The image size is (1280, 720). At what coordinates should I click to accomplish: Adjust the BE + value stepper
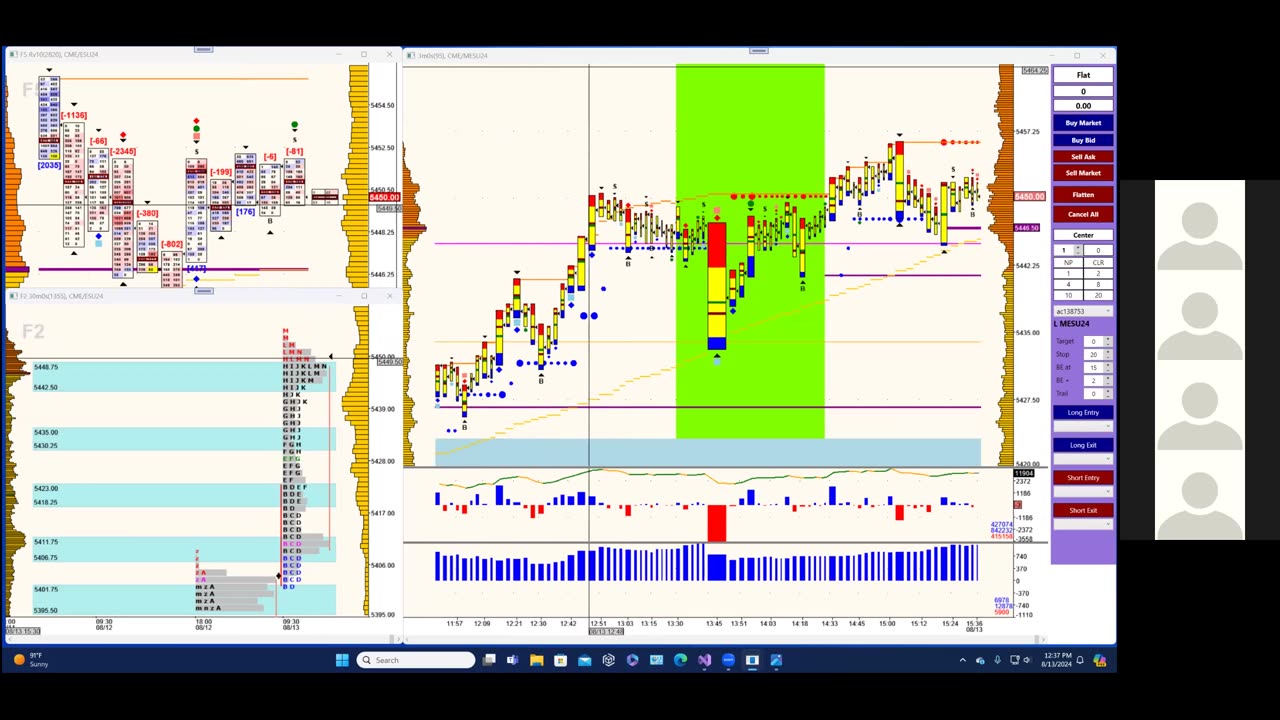point(1108,380)
